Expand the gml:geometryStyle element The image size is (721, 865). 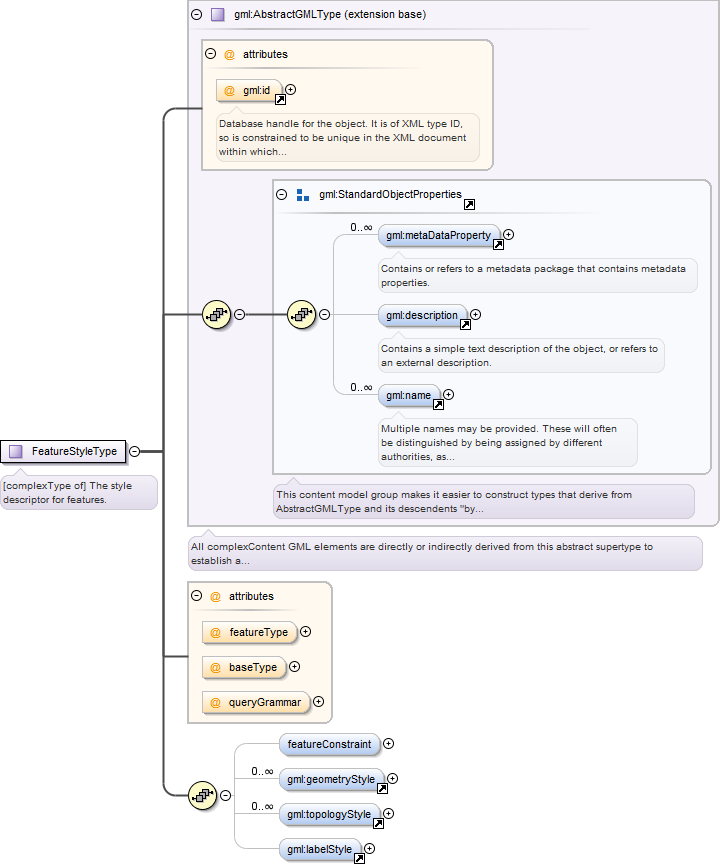(392, 778)
